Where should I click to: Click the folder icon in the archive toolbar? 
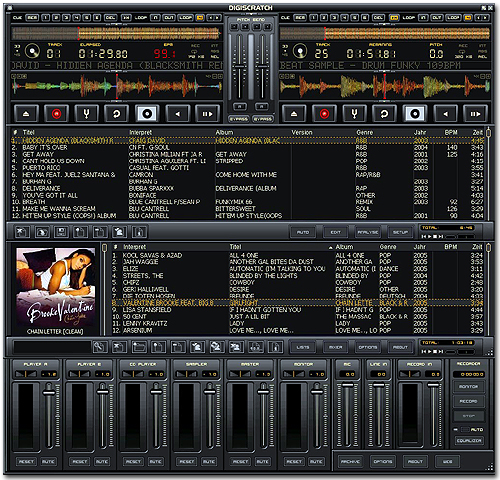[139, 347]
